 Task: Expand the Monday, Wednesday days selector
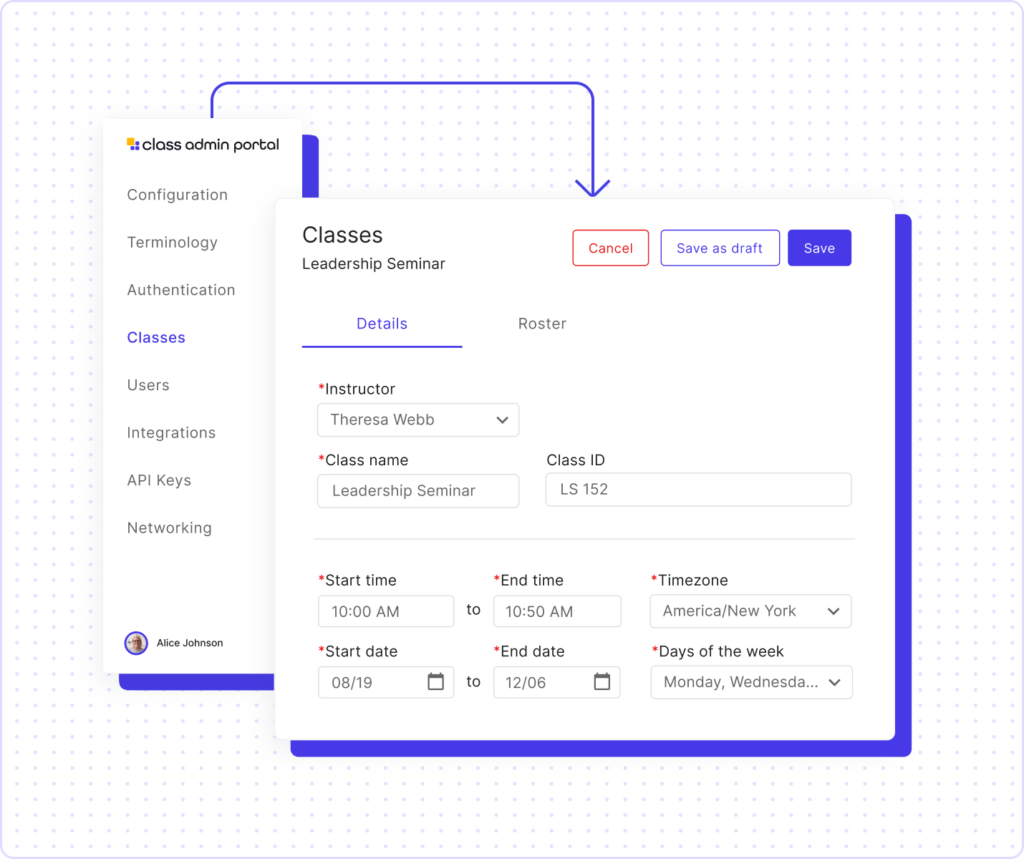[x=750, y=682]
